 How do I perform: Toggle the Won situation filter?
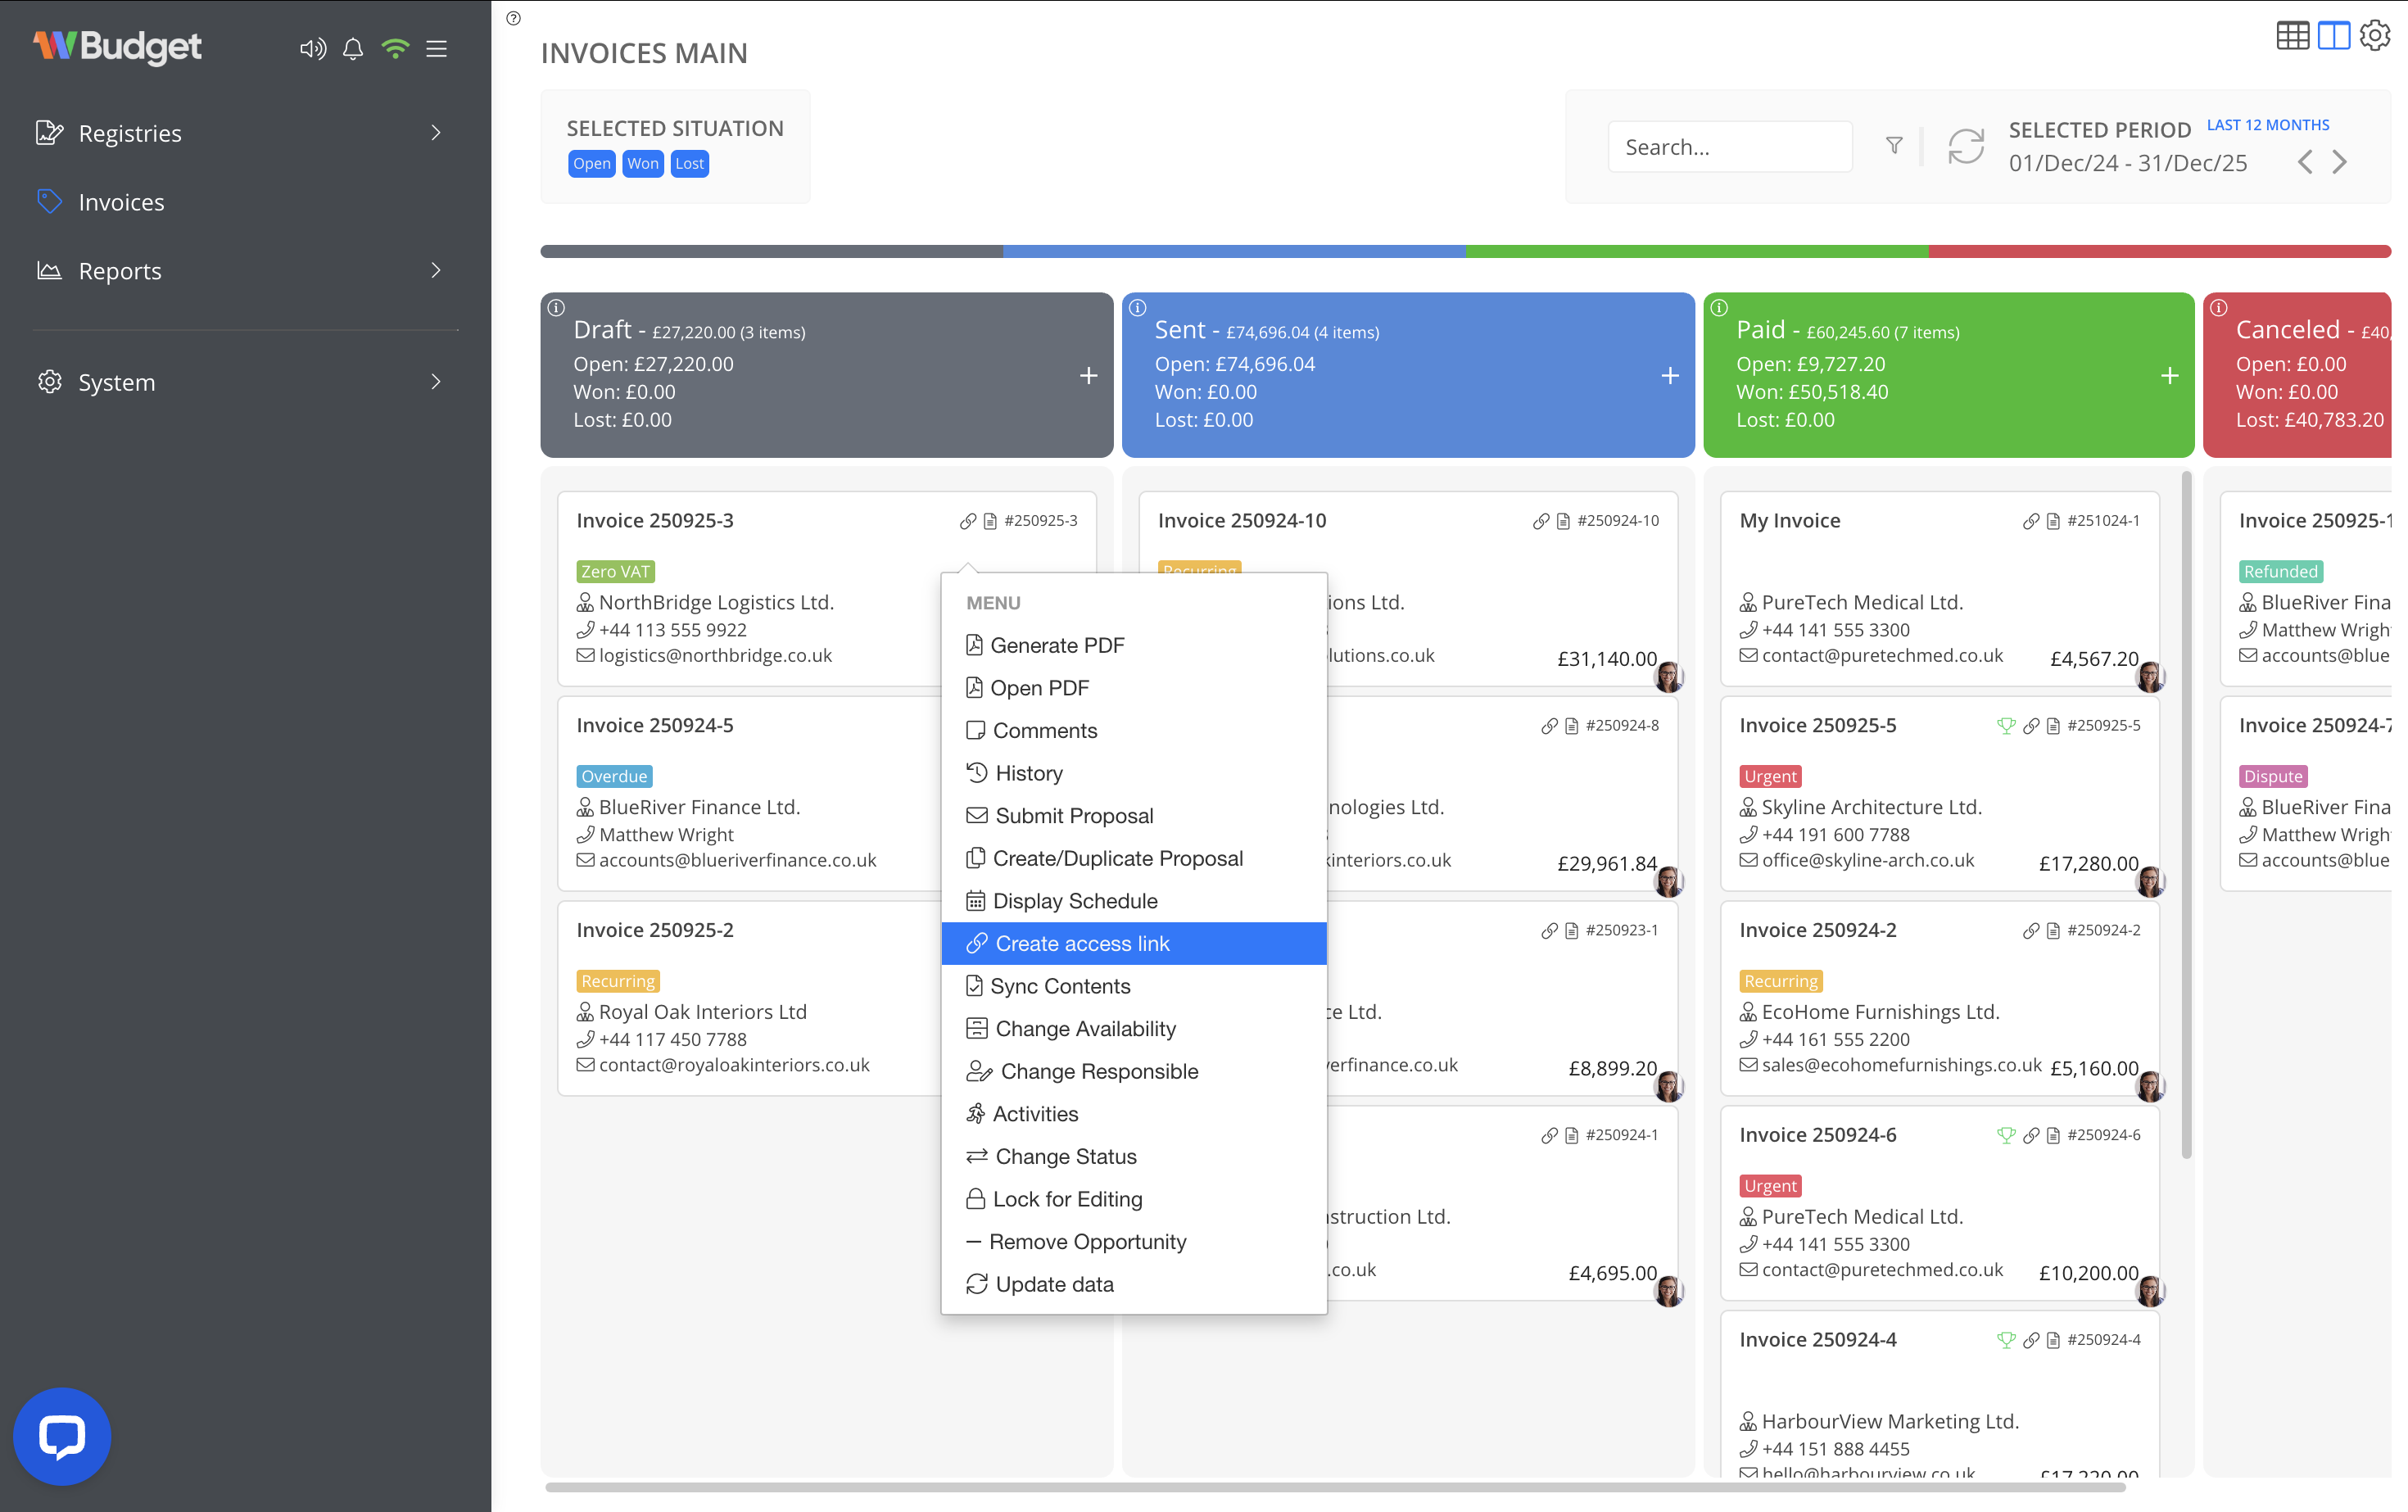[x=642, y=163]
